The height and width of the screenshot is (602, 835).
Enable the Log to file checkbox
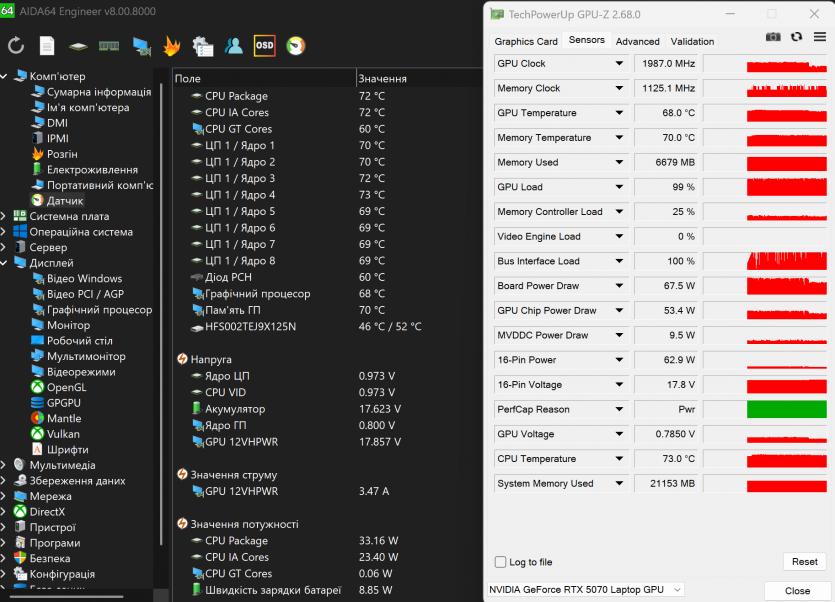pos(501,562)
